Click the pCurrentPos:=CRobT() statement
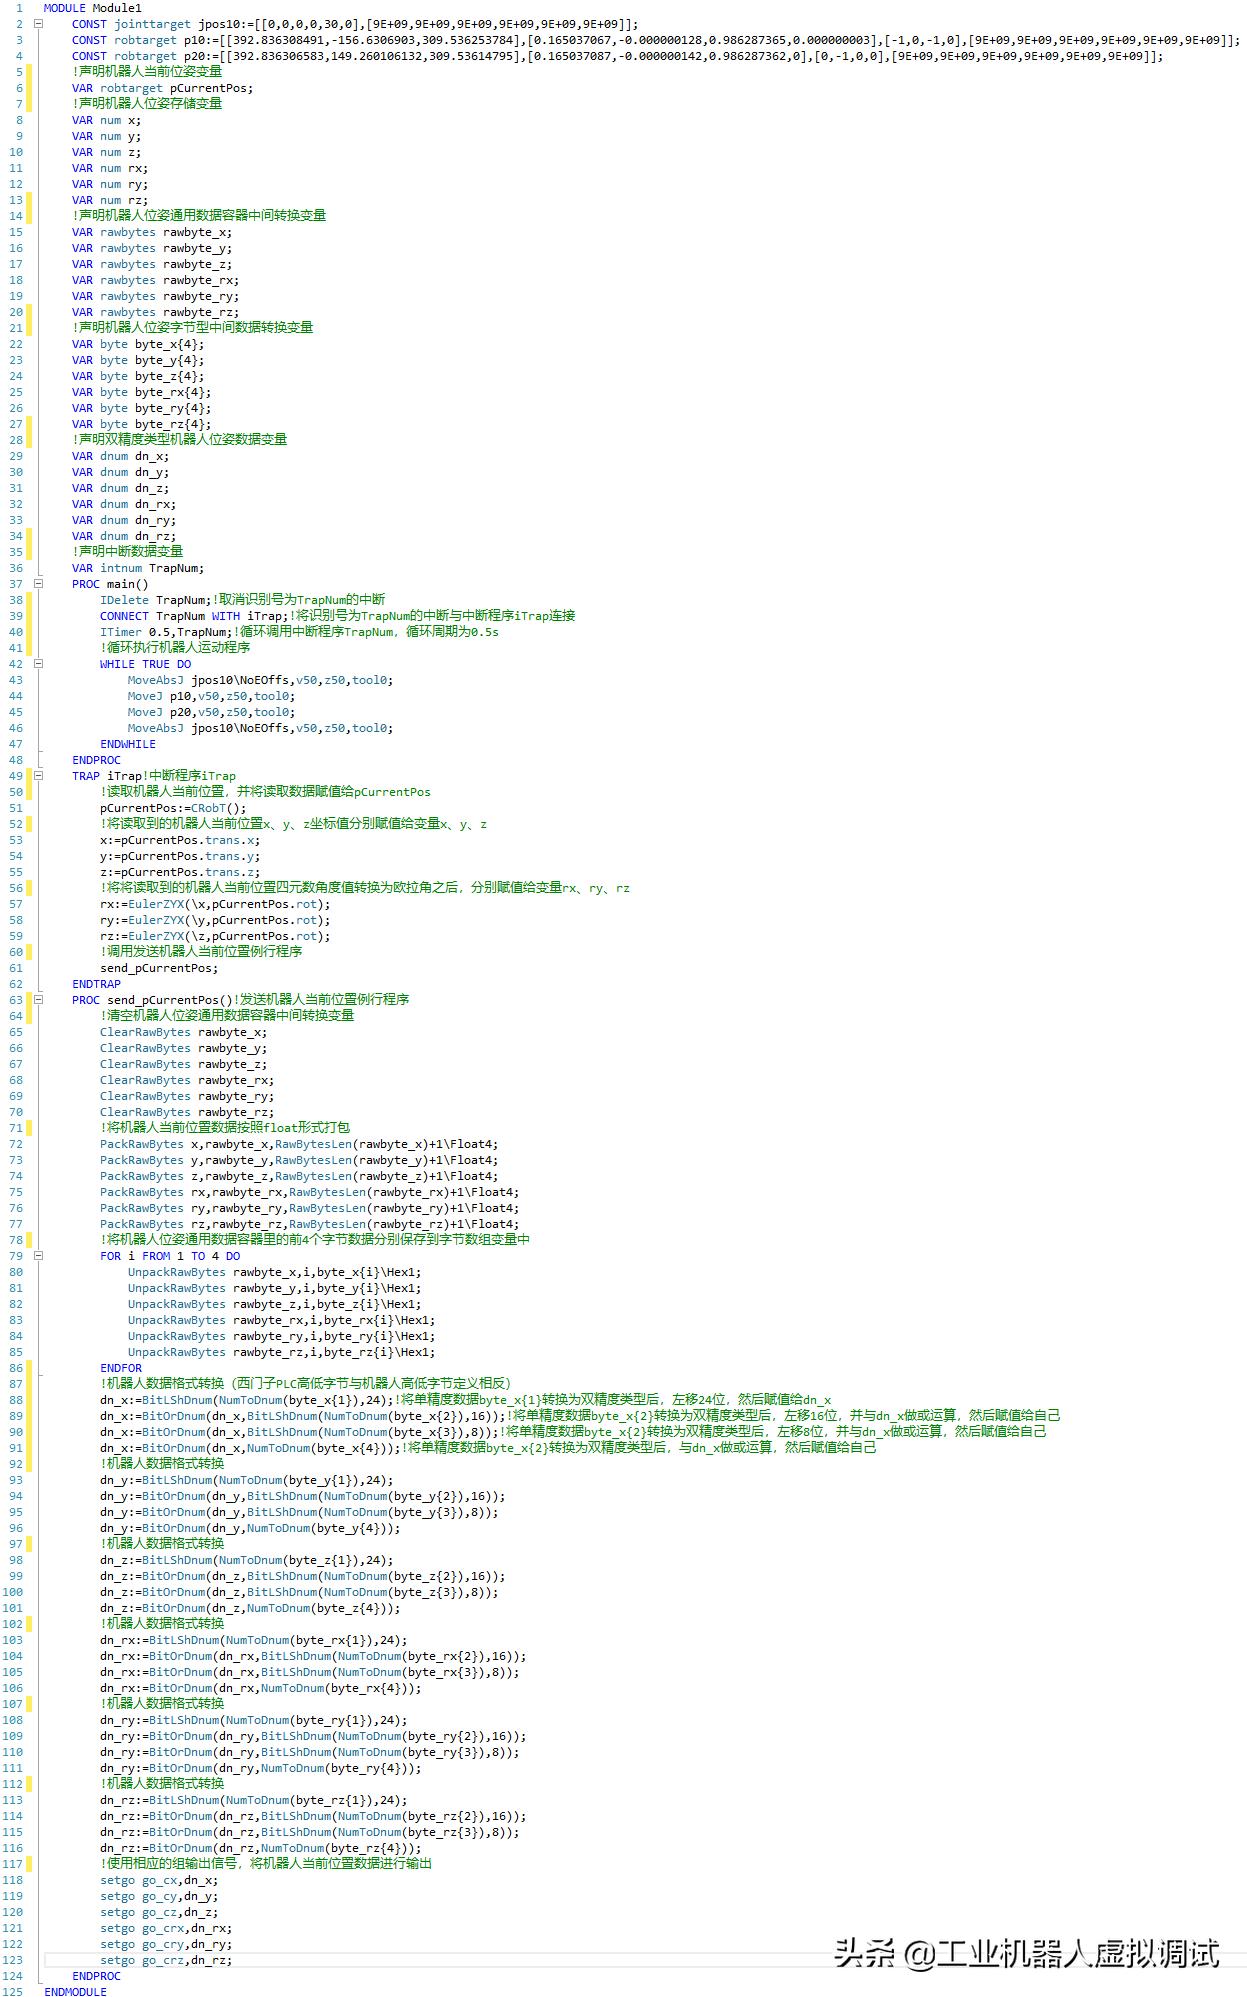Image resolution: width=1247 pixels, height=1997 pixels. pyautogui.click(x=173, y=808)
